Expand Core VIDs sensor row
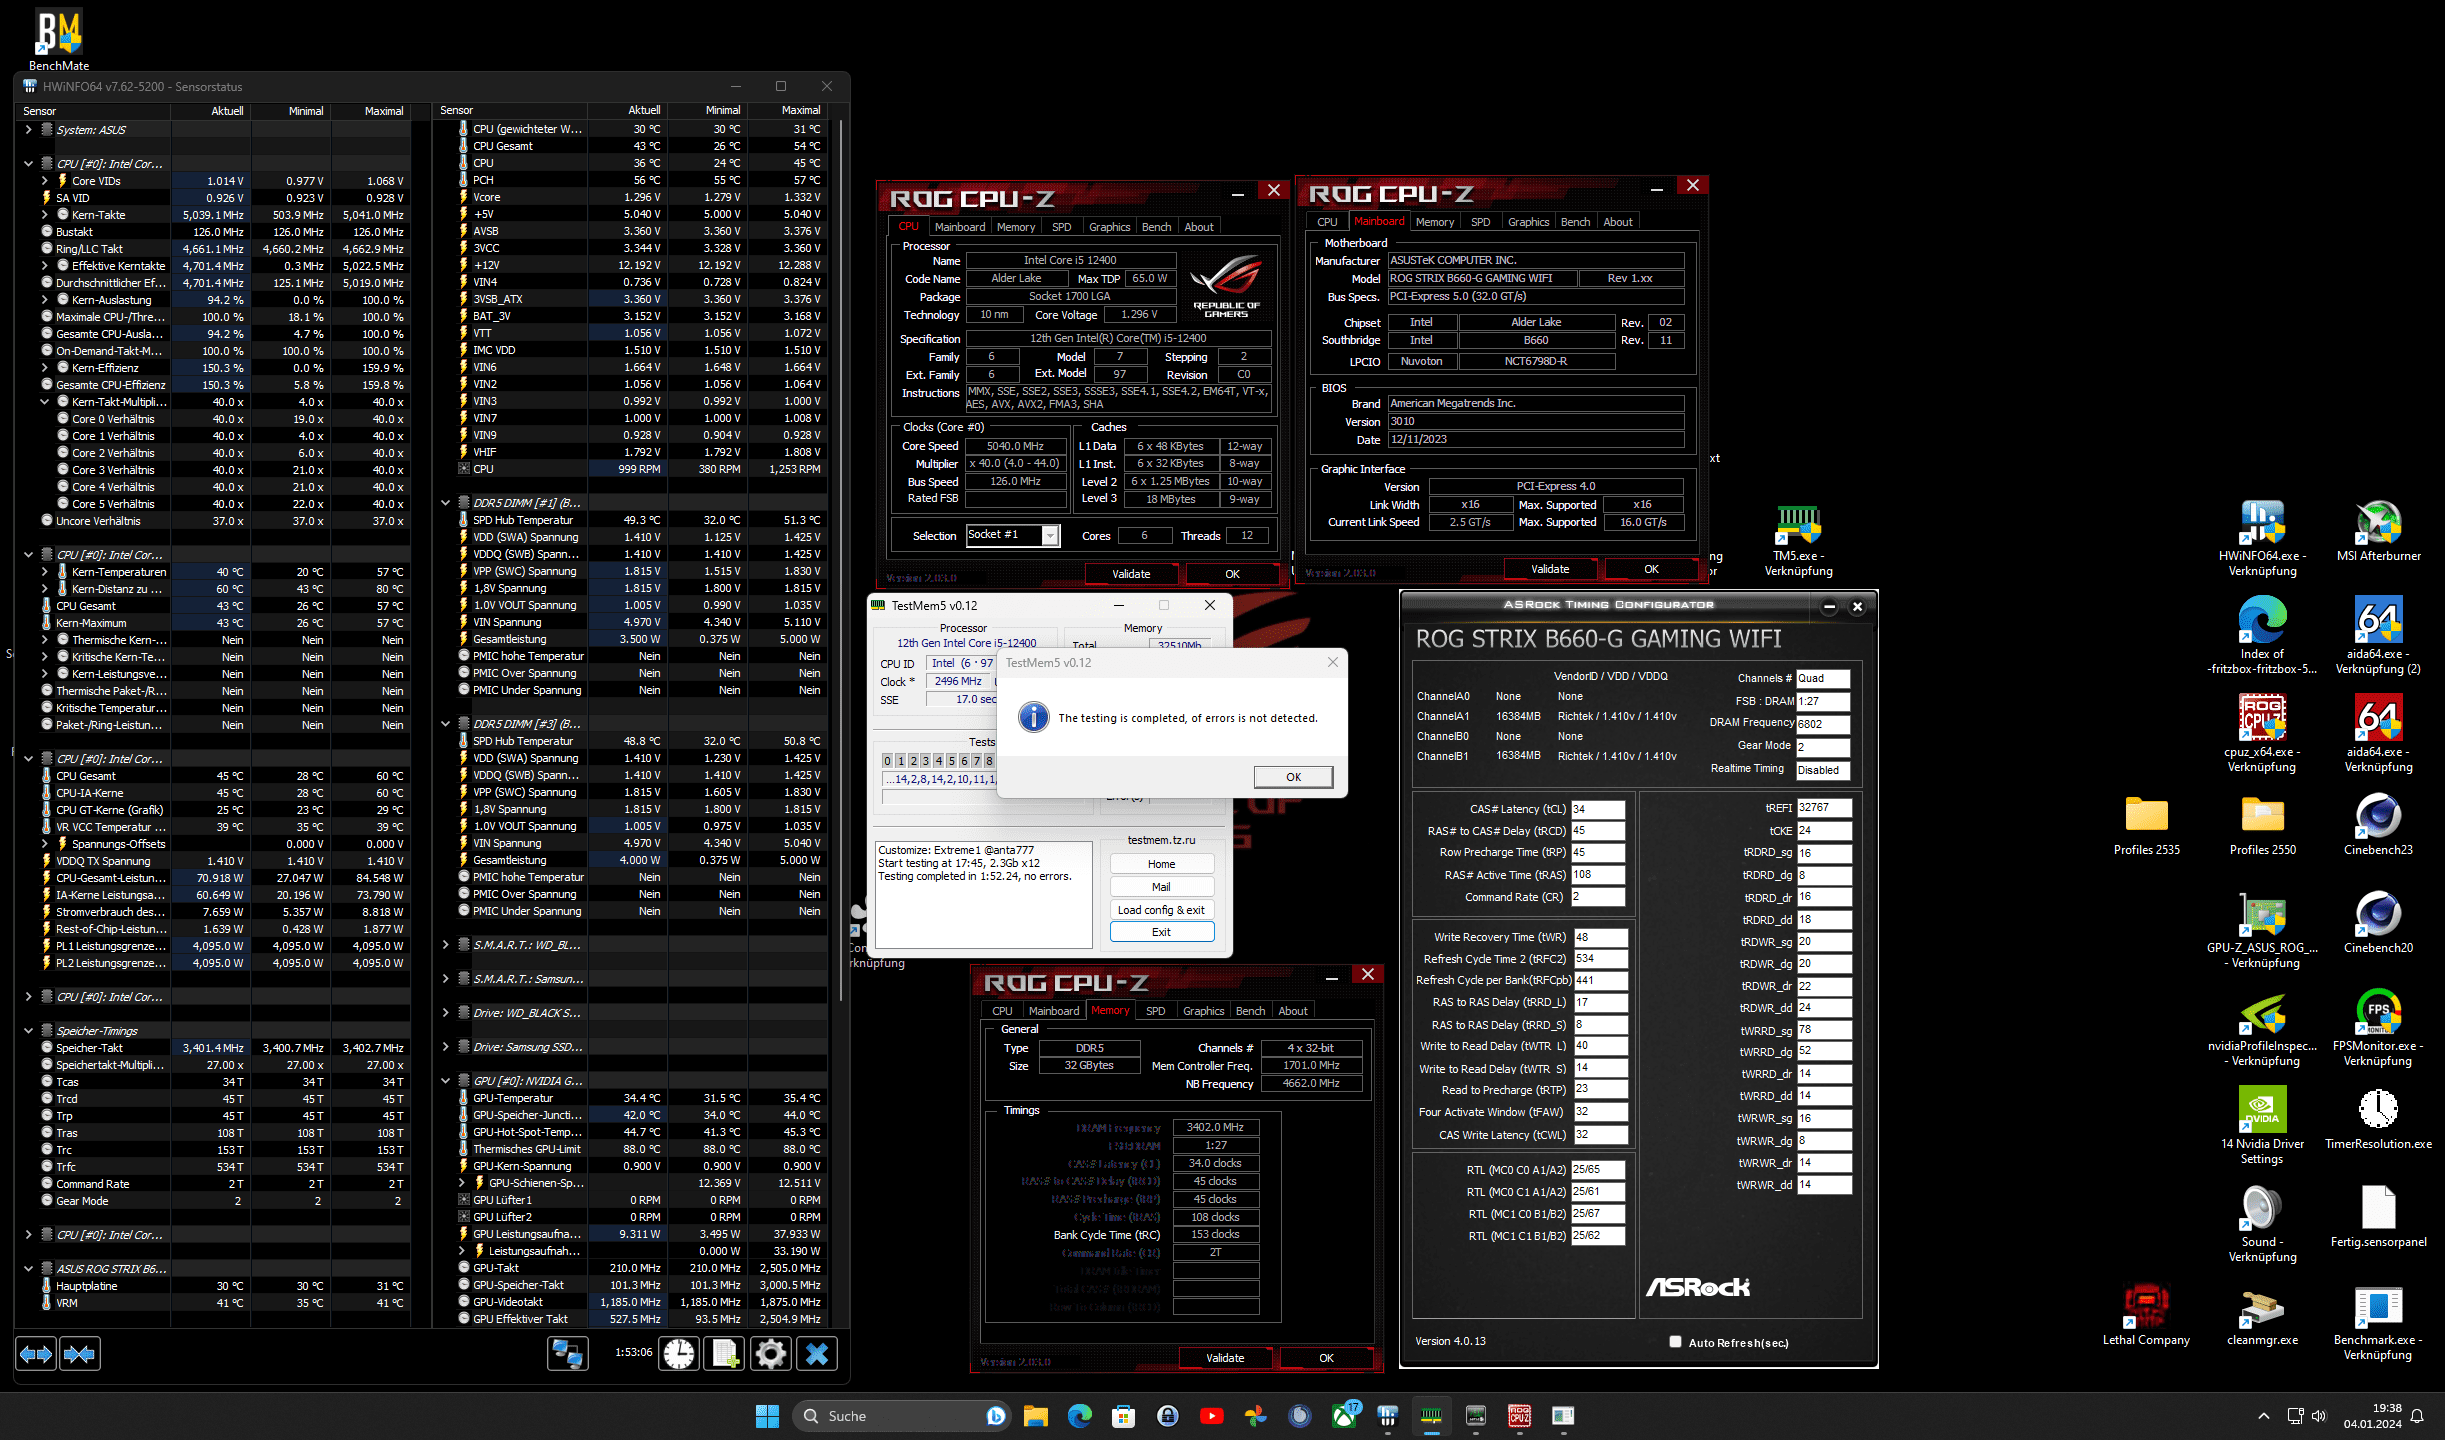 pyautogui.click(x=45, y=181)
